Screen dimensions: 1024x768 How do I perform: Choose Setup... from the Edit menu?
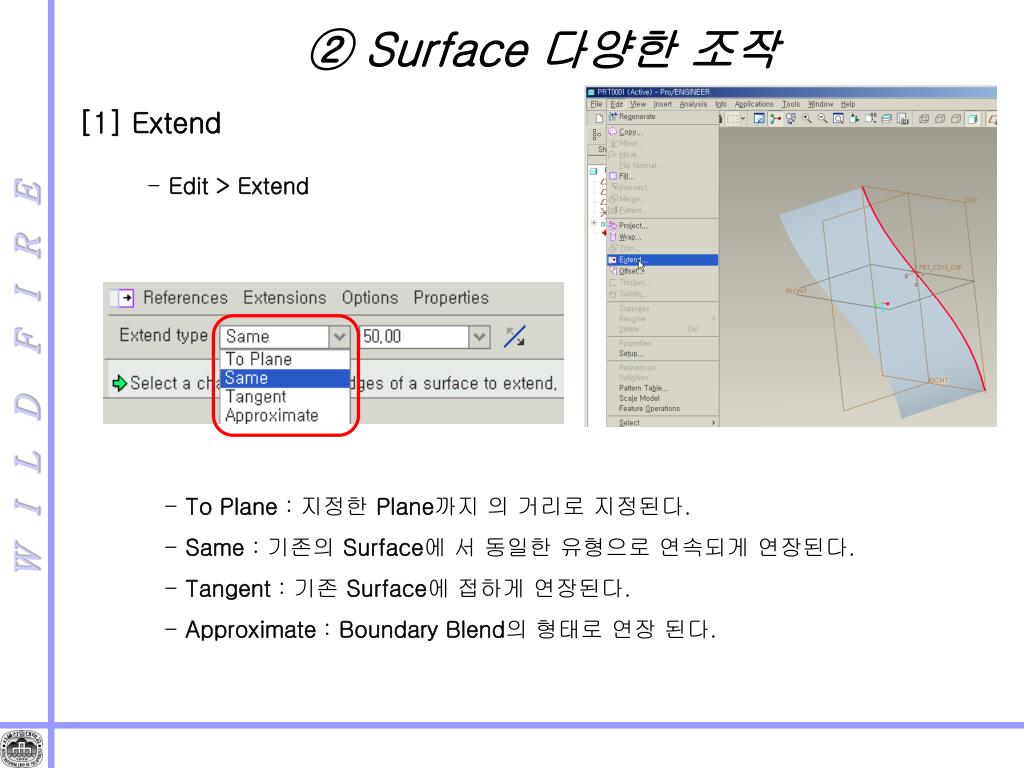pos(663,353)
